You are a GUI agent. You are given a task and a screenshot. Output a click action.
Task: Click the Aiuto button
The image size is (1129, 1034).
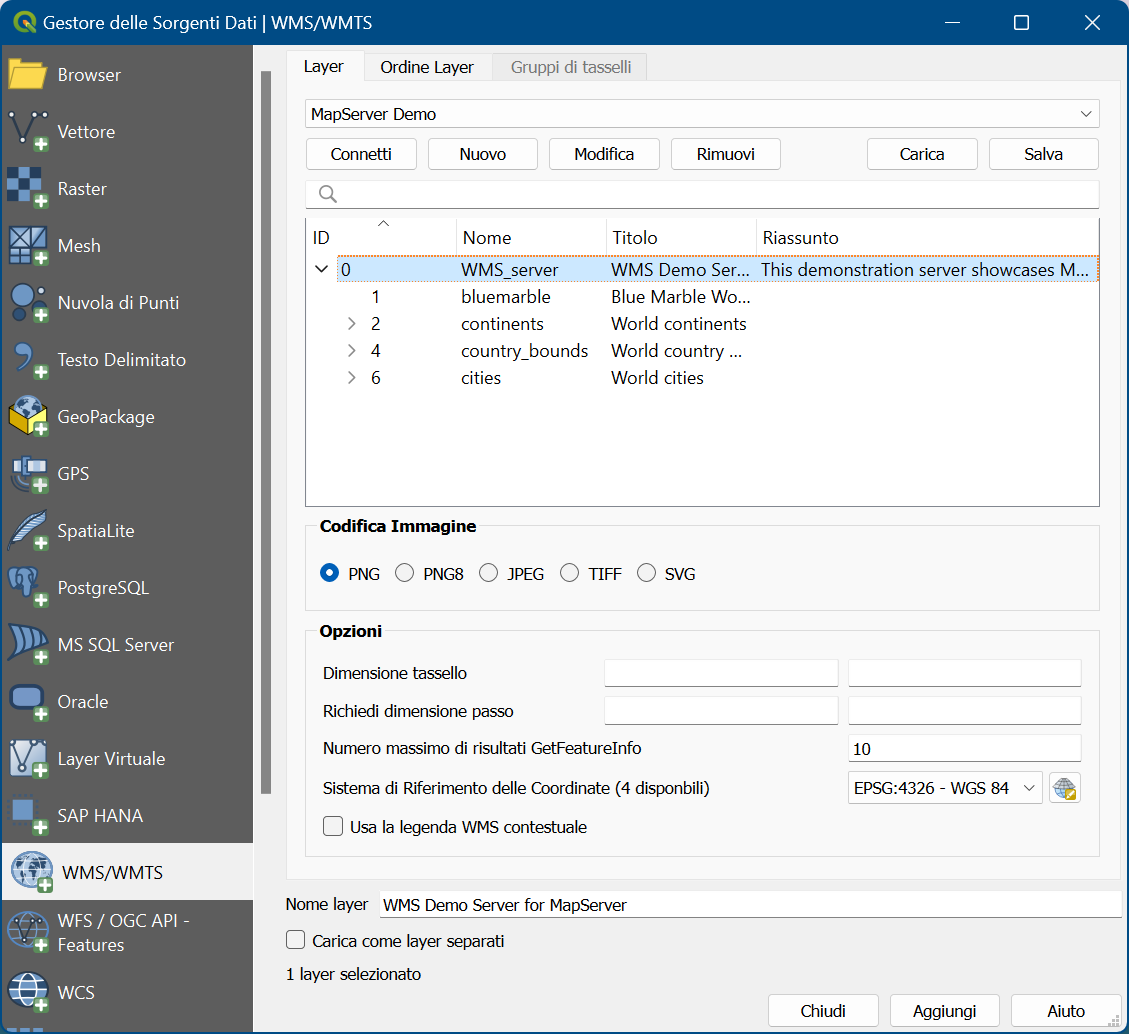tap(1066, 1011)
